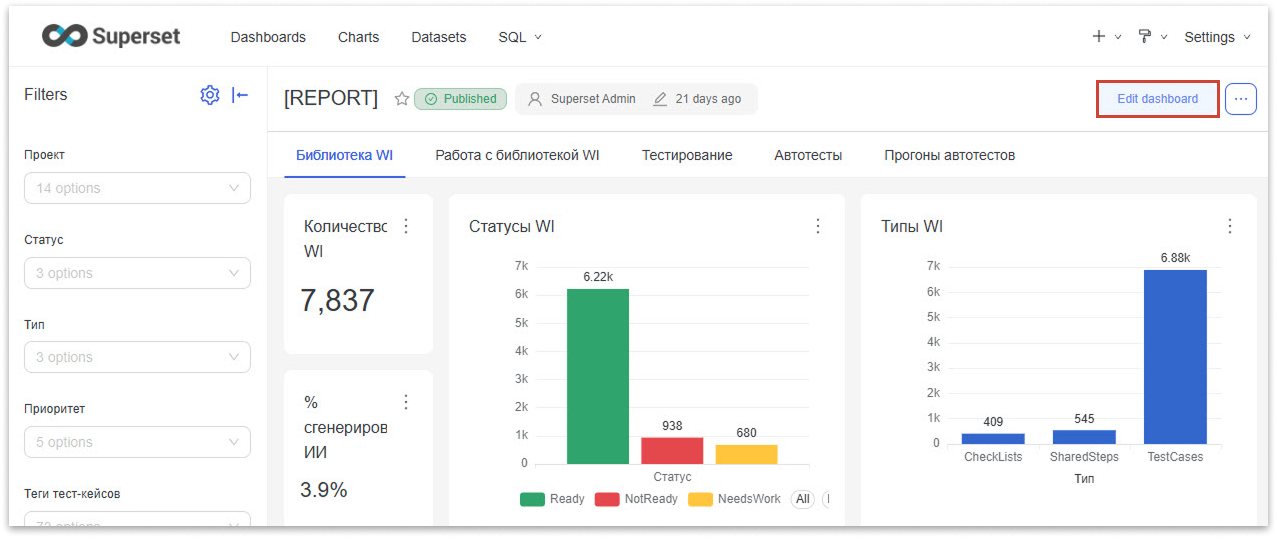Click the Published status badge
The image size is (1277, 539).
click(460, 99)
